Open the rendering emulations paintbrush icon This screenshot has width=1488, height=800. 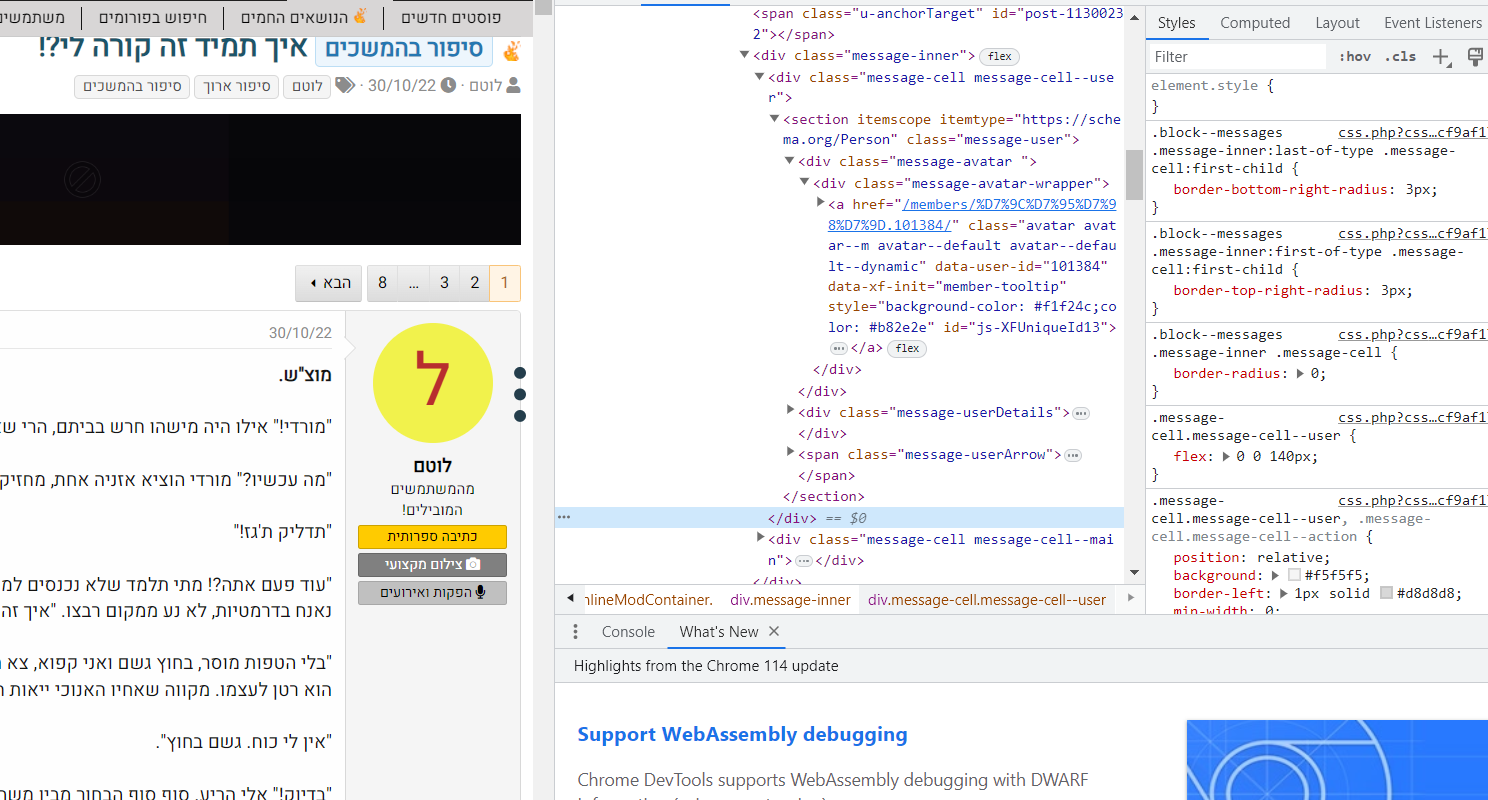(x=1474, y=57)
